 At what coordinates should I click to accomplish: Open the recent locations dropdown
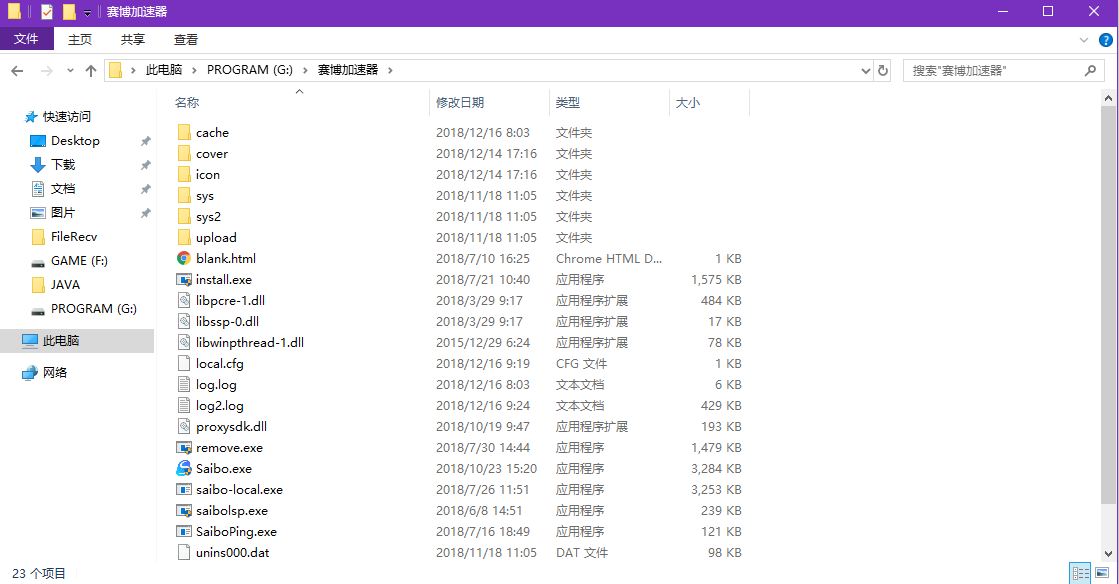[70, 70]
